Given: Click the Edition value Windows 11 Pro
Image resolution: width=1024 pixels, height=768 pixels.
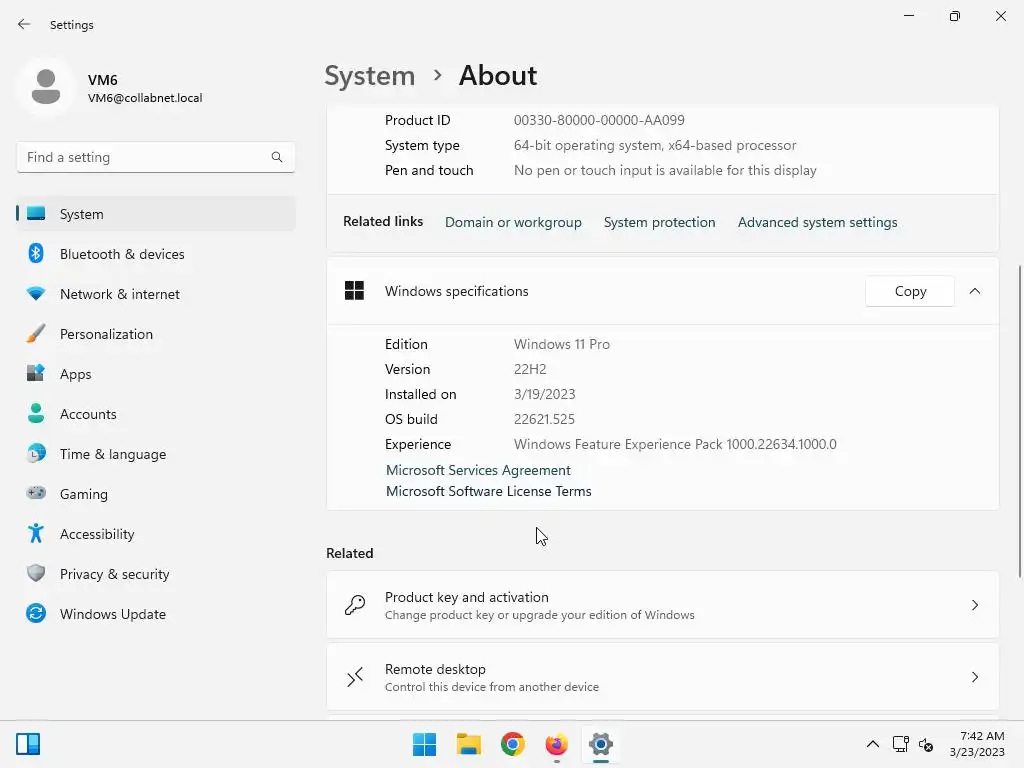Looking at the screenshot, I should [562, 344].
